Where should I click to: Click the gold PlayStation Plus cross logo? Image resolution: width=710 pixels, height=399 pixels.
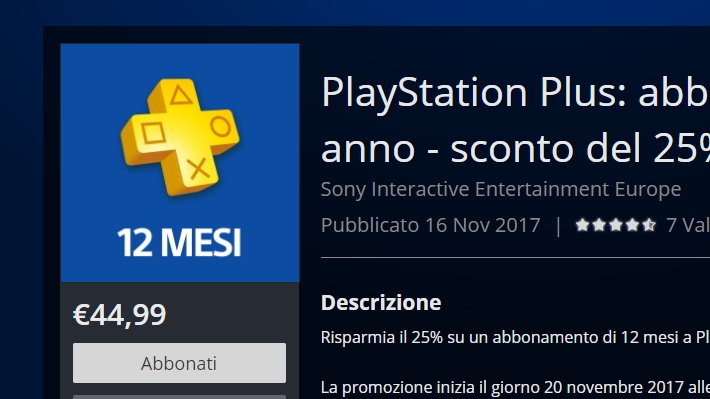coord(180,137)
